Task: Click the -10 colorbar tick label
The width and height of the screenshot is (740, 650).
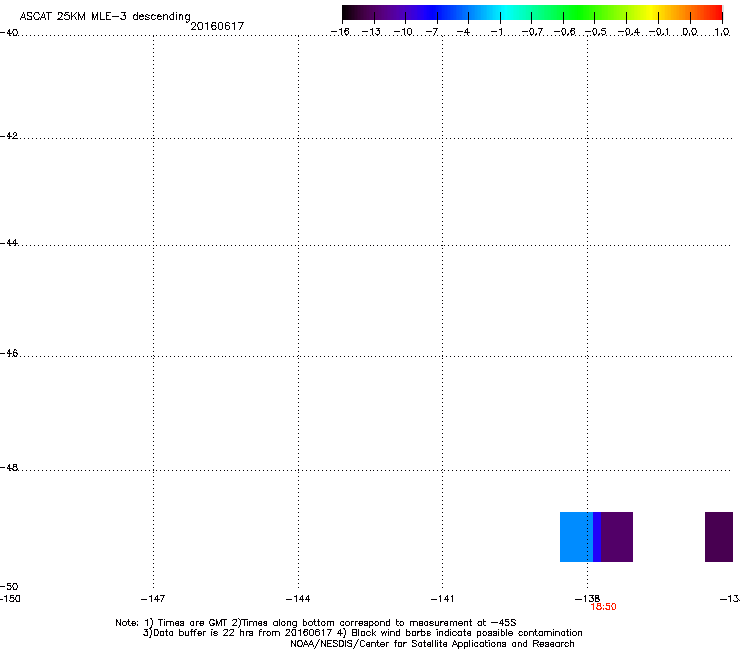Action: pos(403,32)
